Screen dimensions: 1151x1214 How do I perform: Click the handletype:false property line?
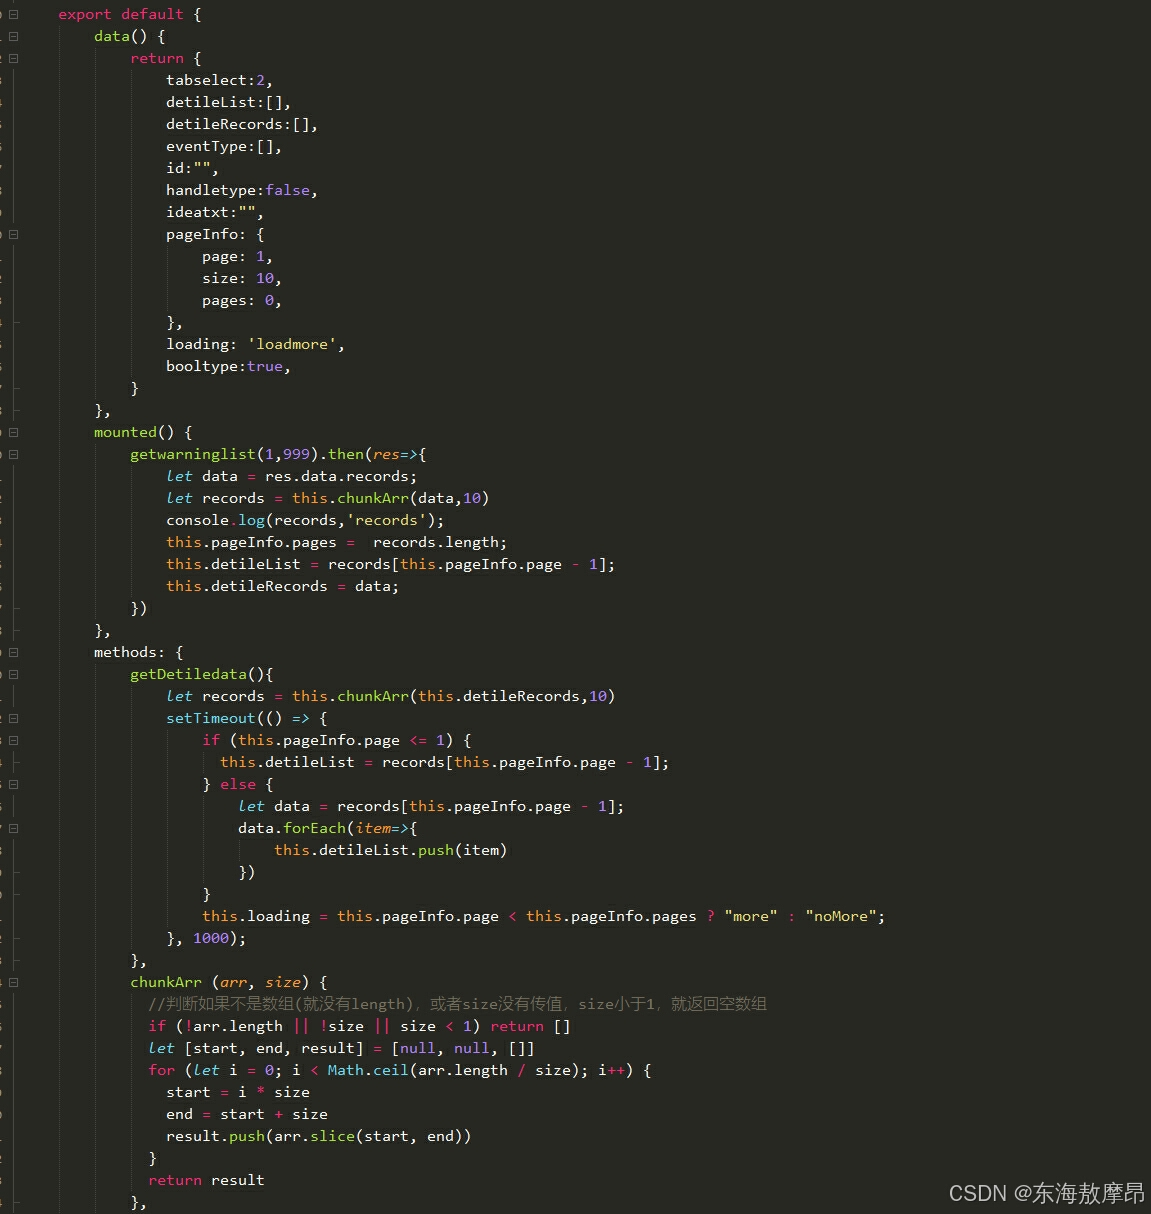click(240, 190)
